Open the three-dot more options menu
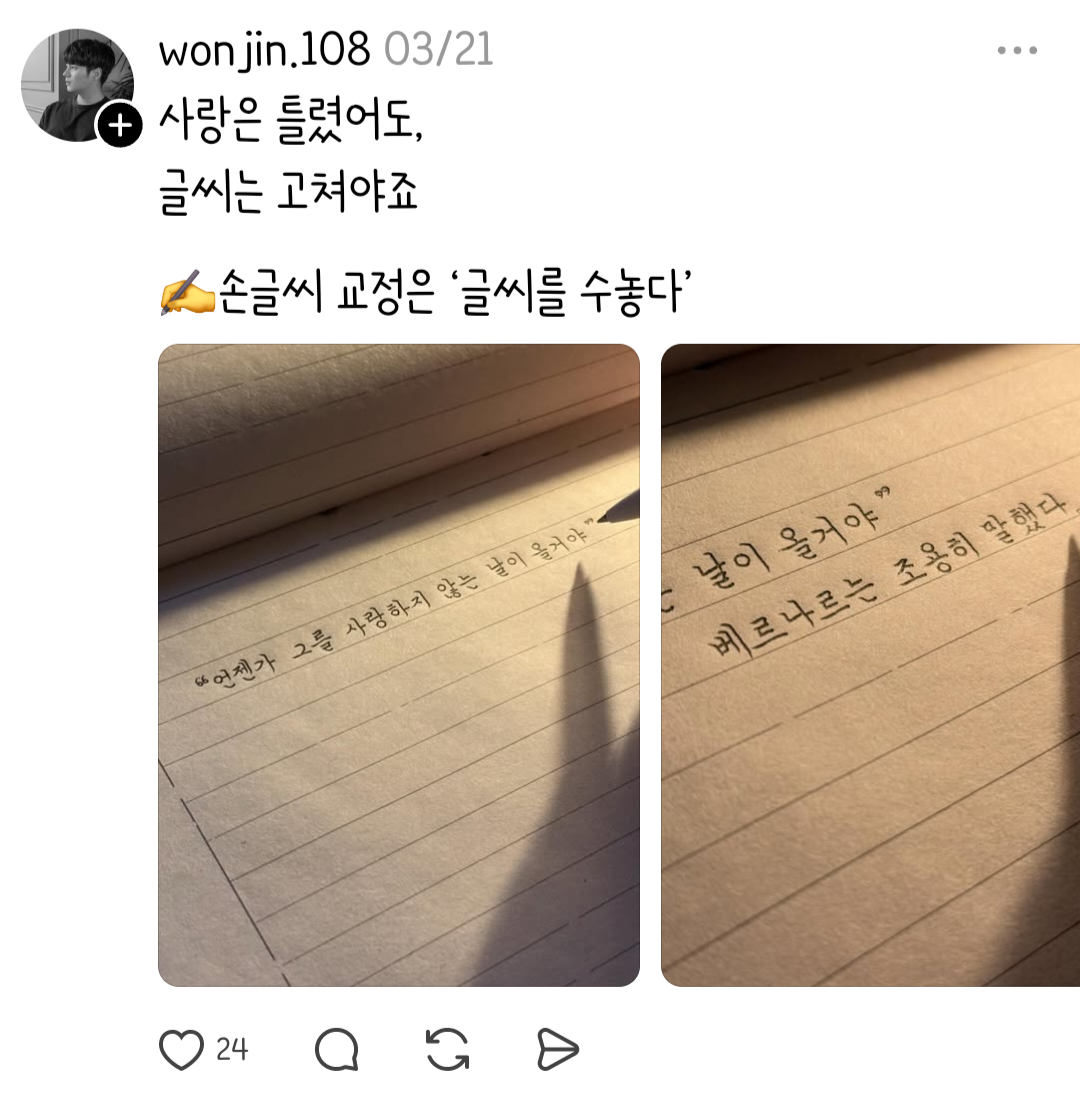1080x1098 pixels. point(1017,50)
